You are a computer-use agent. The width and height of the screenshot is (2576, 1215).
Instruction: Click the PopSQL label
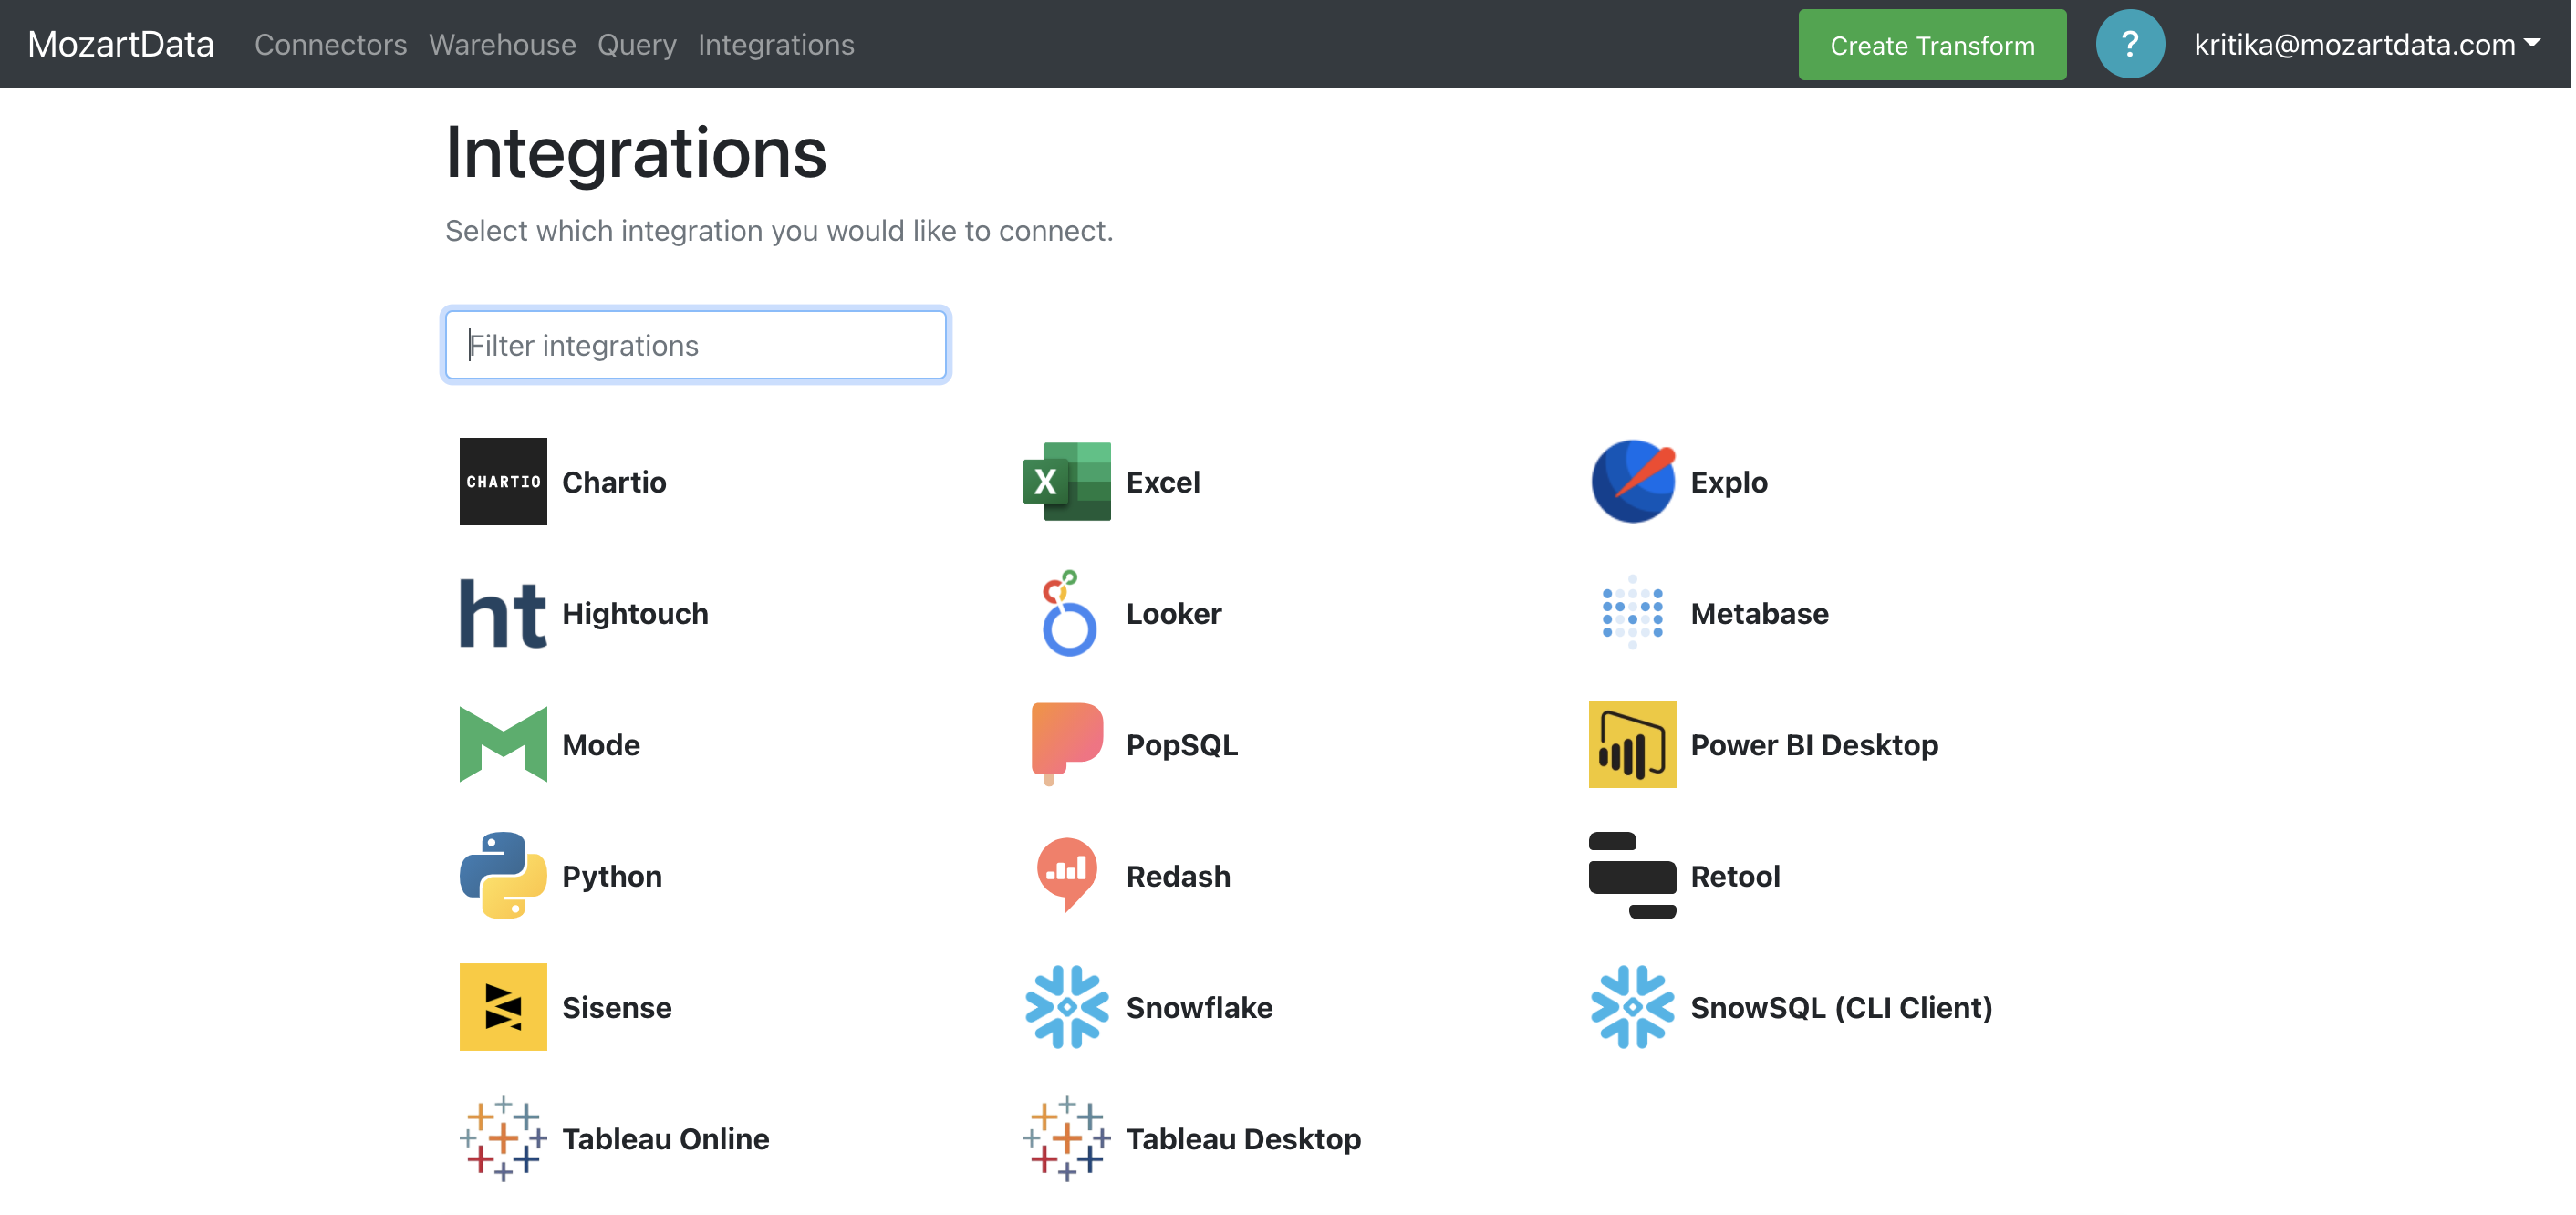1182,745
